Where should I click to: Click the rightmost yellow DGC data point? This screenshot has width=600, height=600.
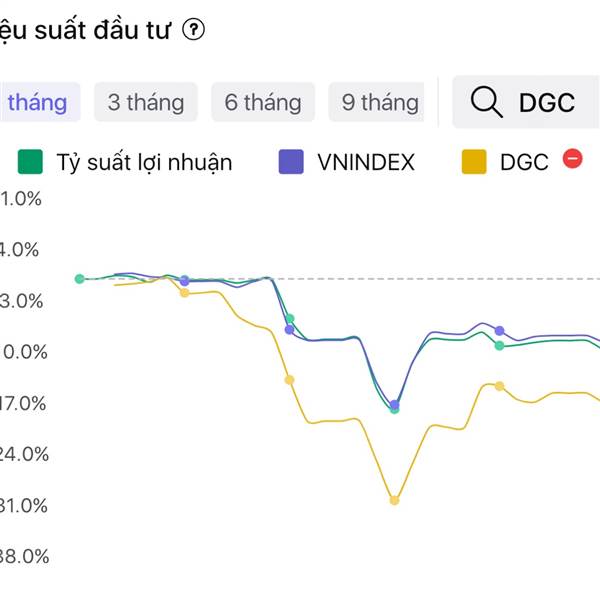point(499,386)
